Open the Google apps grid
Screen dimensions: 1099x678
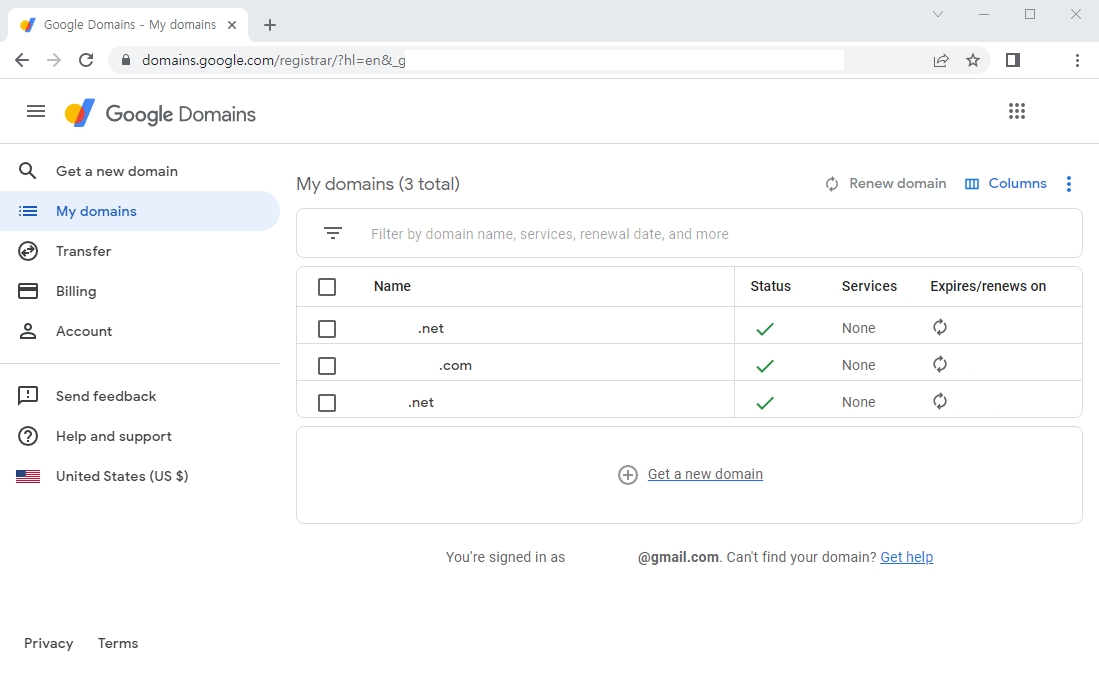(x=1016, y=111)
